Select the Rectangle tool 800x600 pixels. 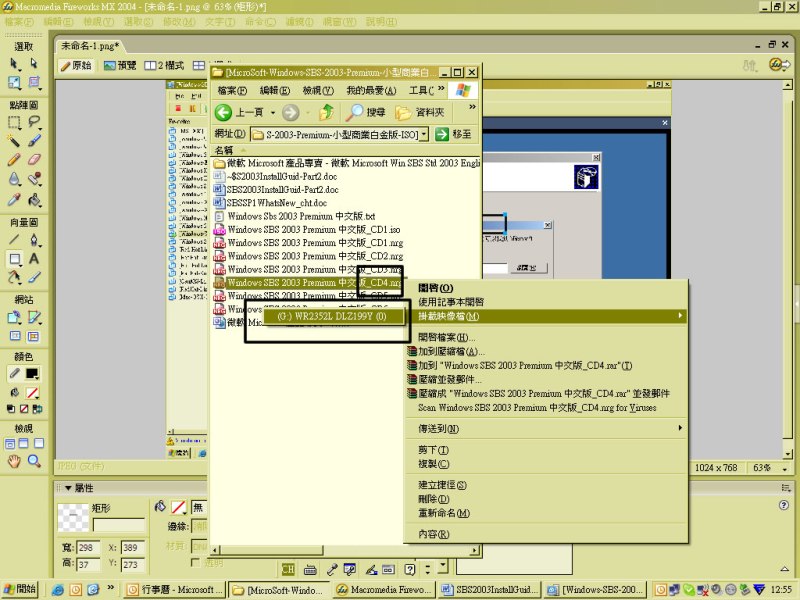[x=14, y=259]
